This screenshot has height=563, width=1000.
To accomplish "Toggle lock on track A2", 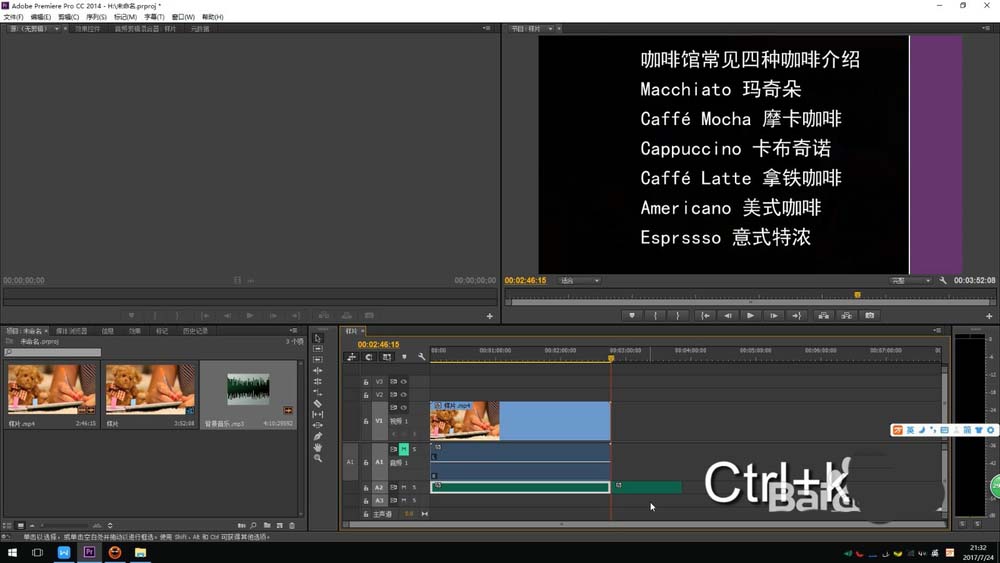I will (x=365, y=488).
